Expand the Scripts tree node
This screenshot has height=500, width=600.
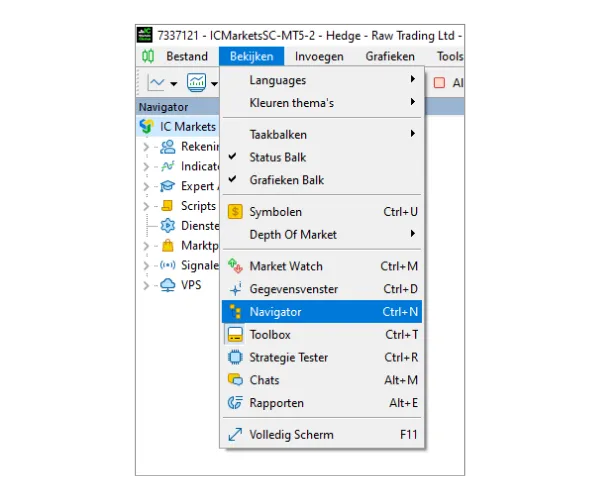146,206
